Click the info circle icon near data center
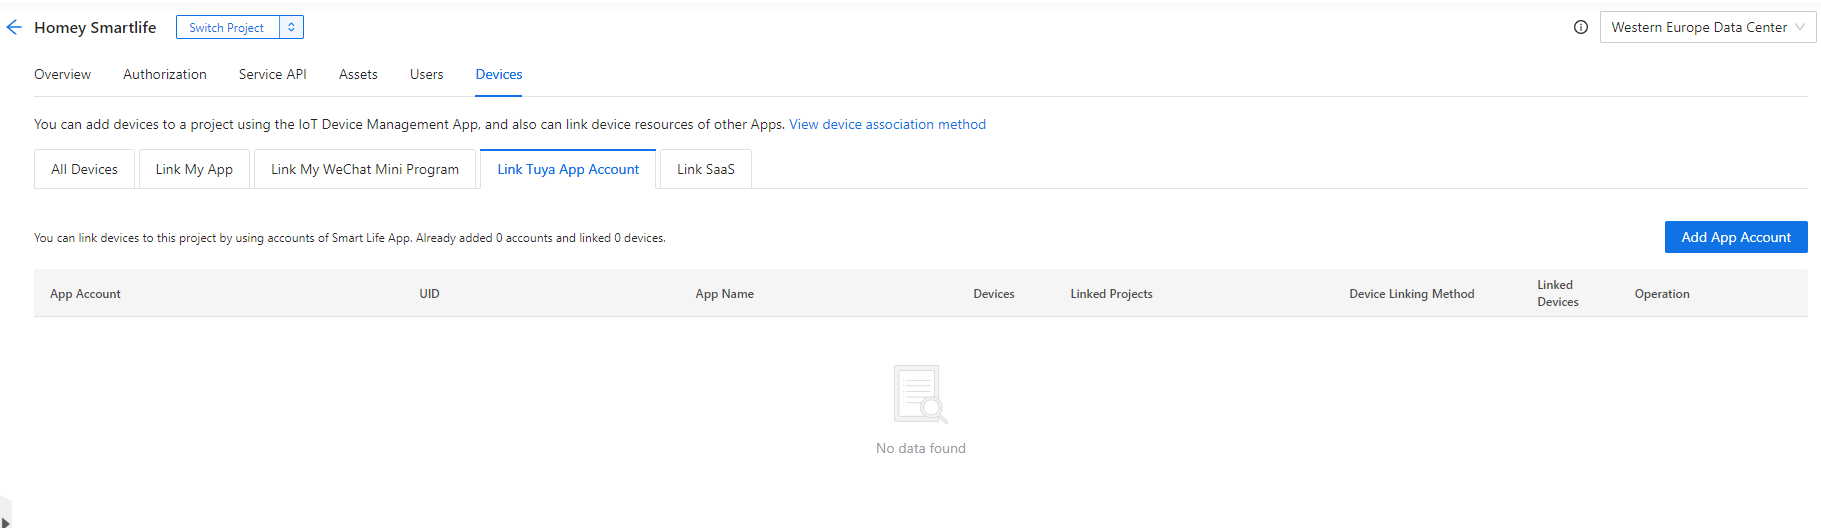 pyautogui.click(x=1581, y=27)
